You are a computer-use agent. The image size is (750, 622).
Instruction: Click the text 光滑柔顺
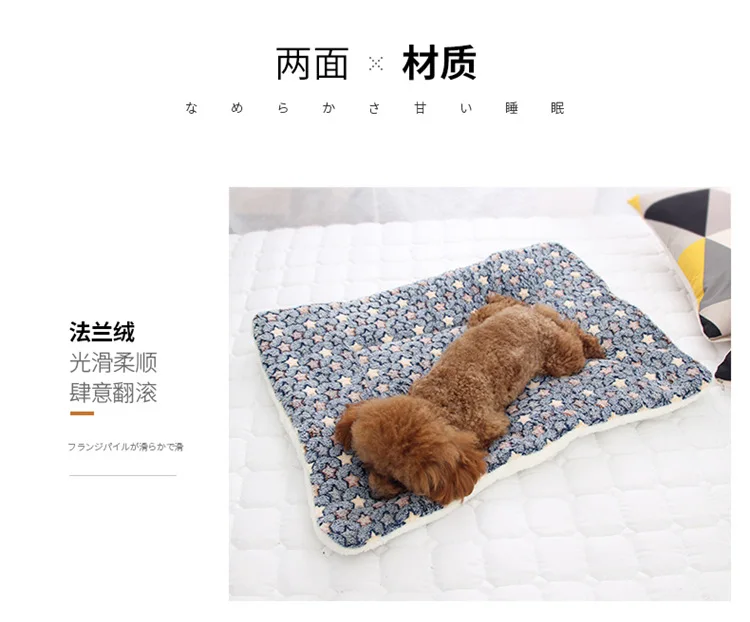click(113, 363)
